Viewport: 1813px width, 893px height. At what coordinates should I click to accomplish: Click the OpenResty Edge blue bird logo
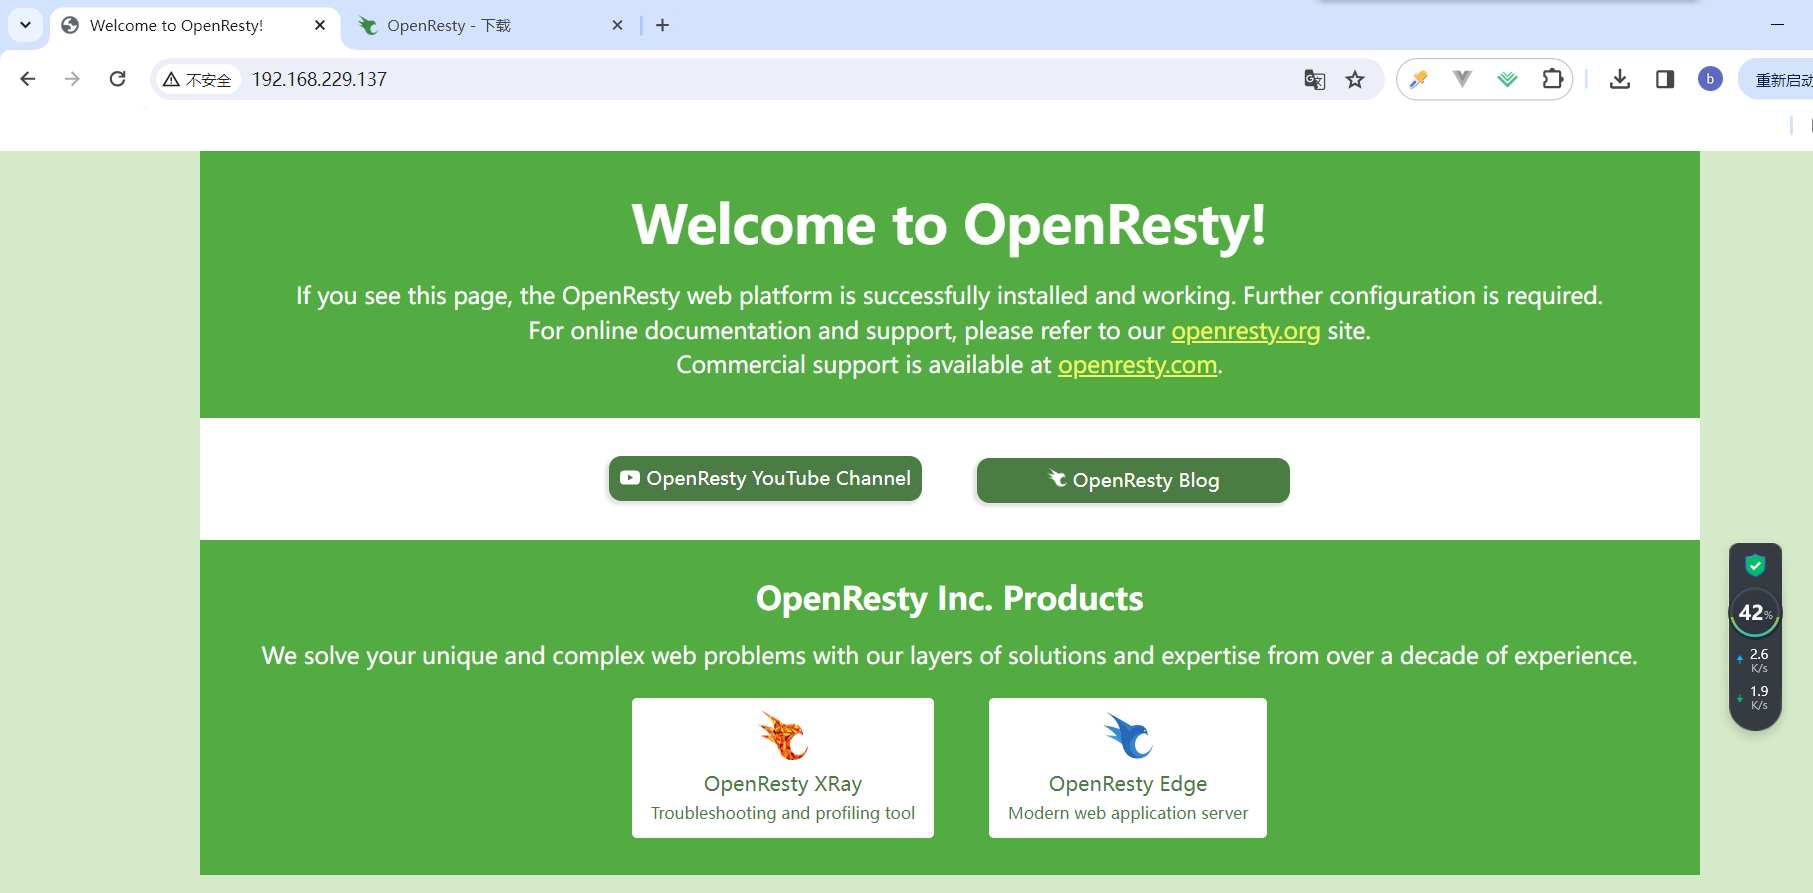coord(1128,736)
